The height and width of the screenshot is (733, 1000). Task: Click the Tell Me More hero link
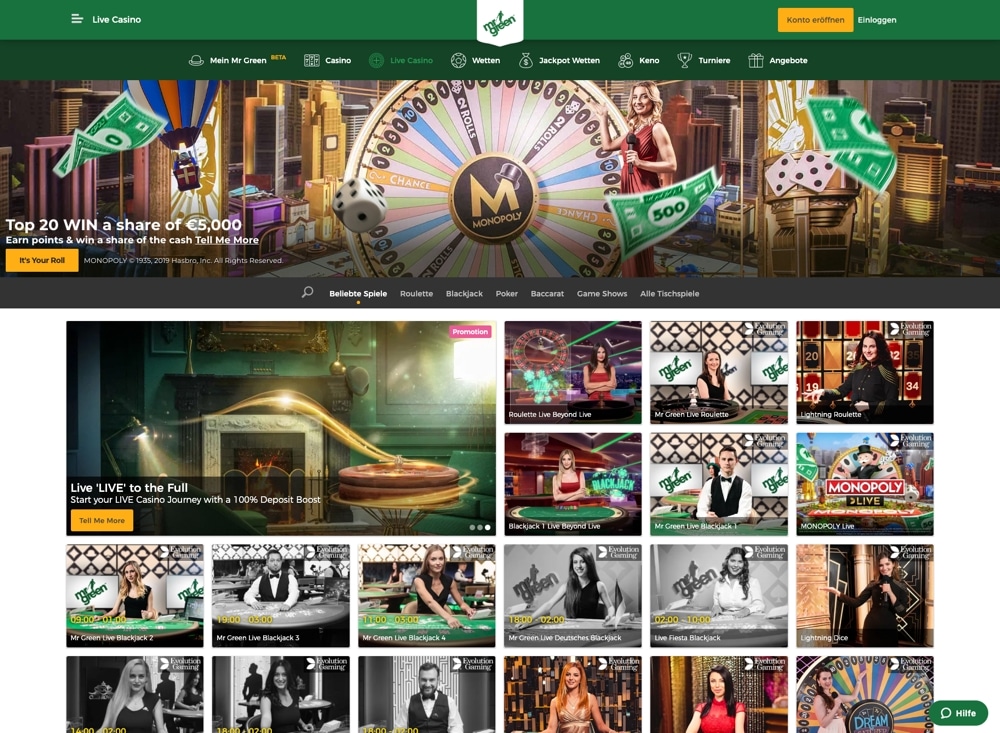coord(226,240)
